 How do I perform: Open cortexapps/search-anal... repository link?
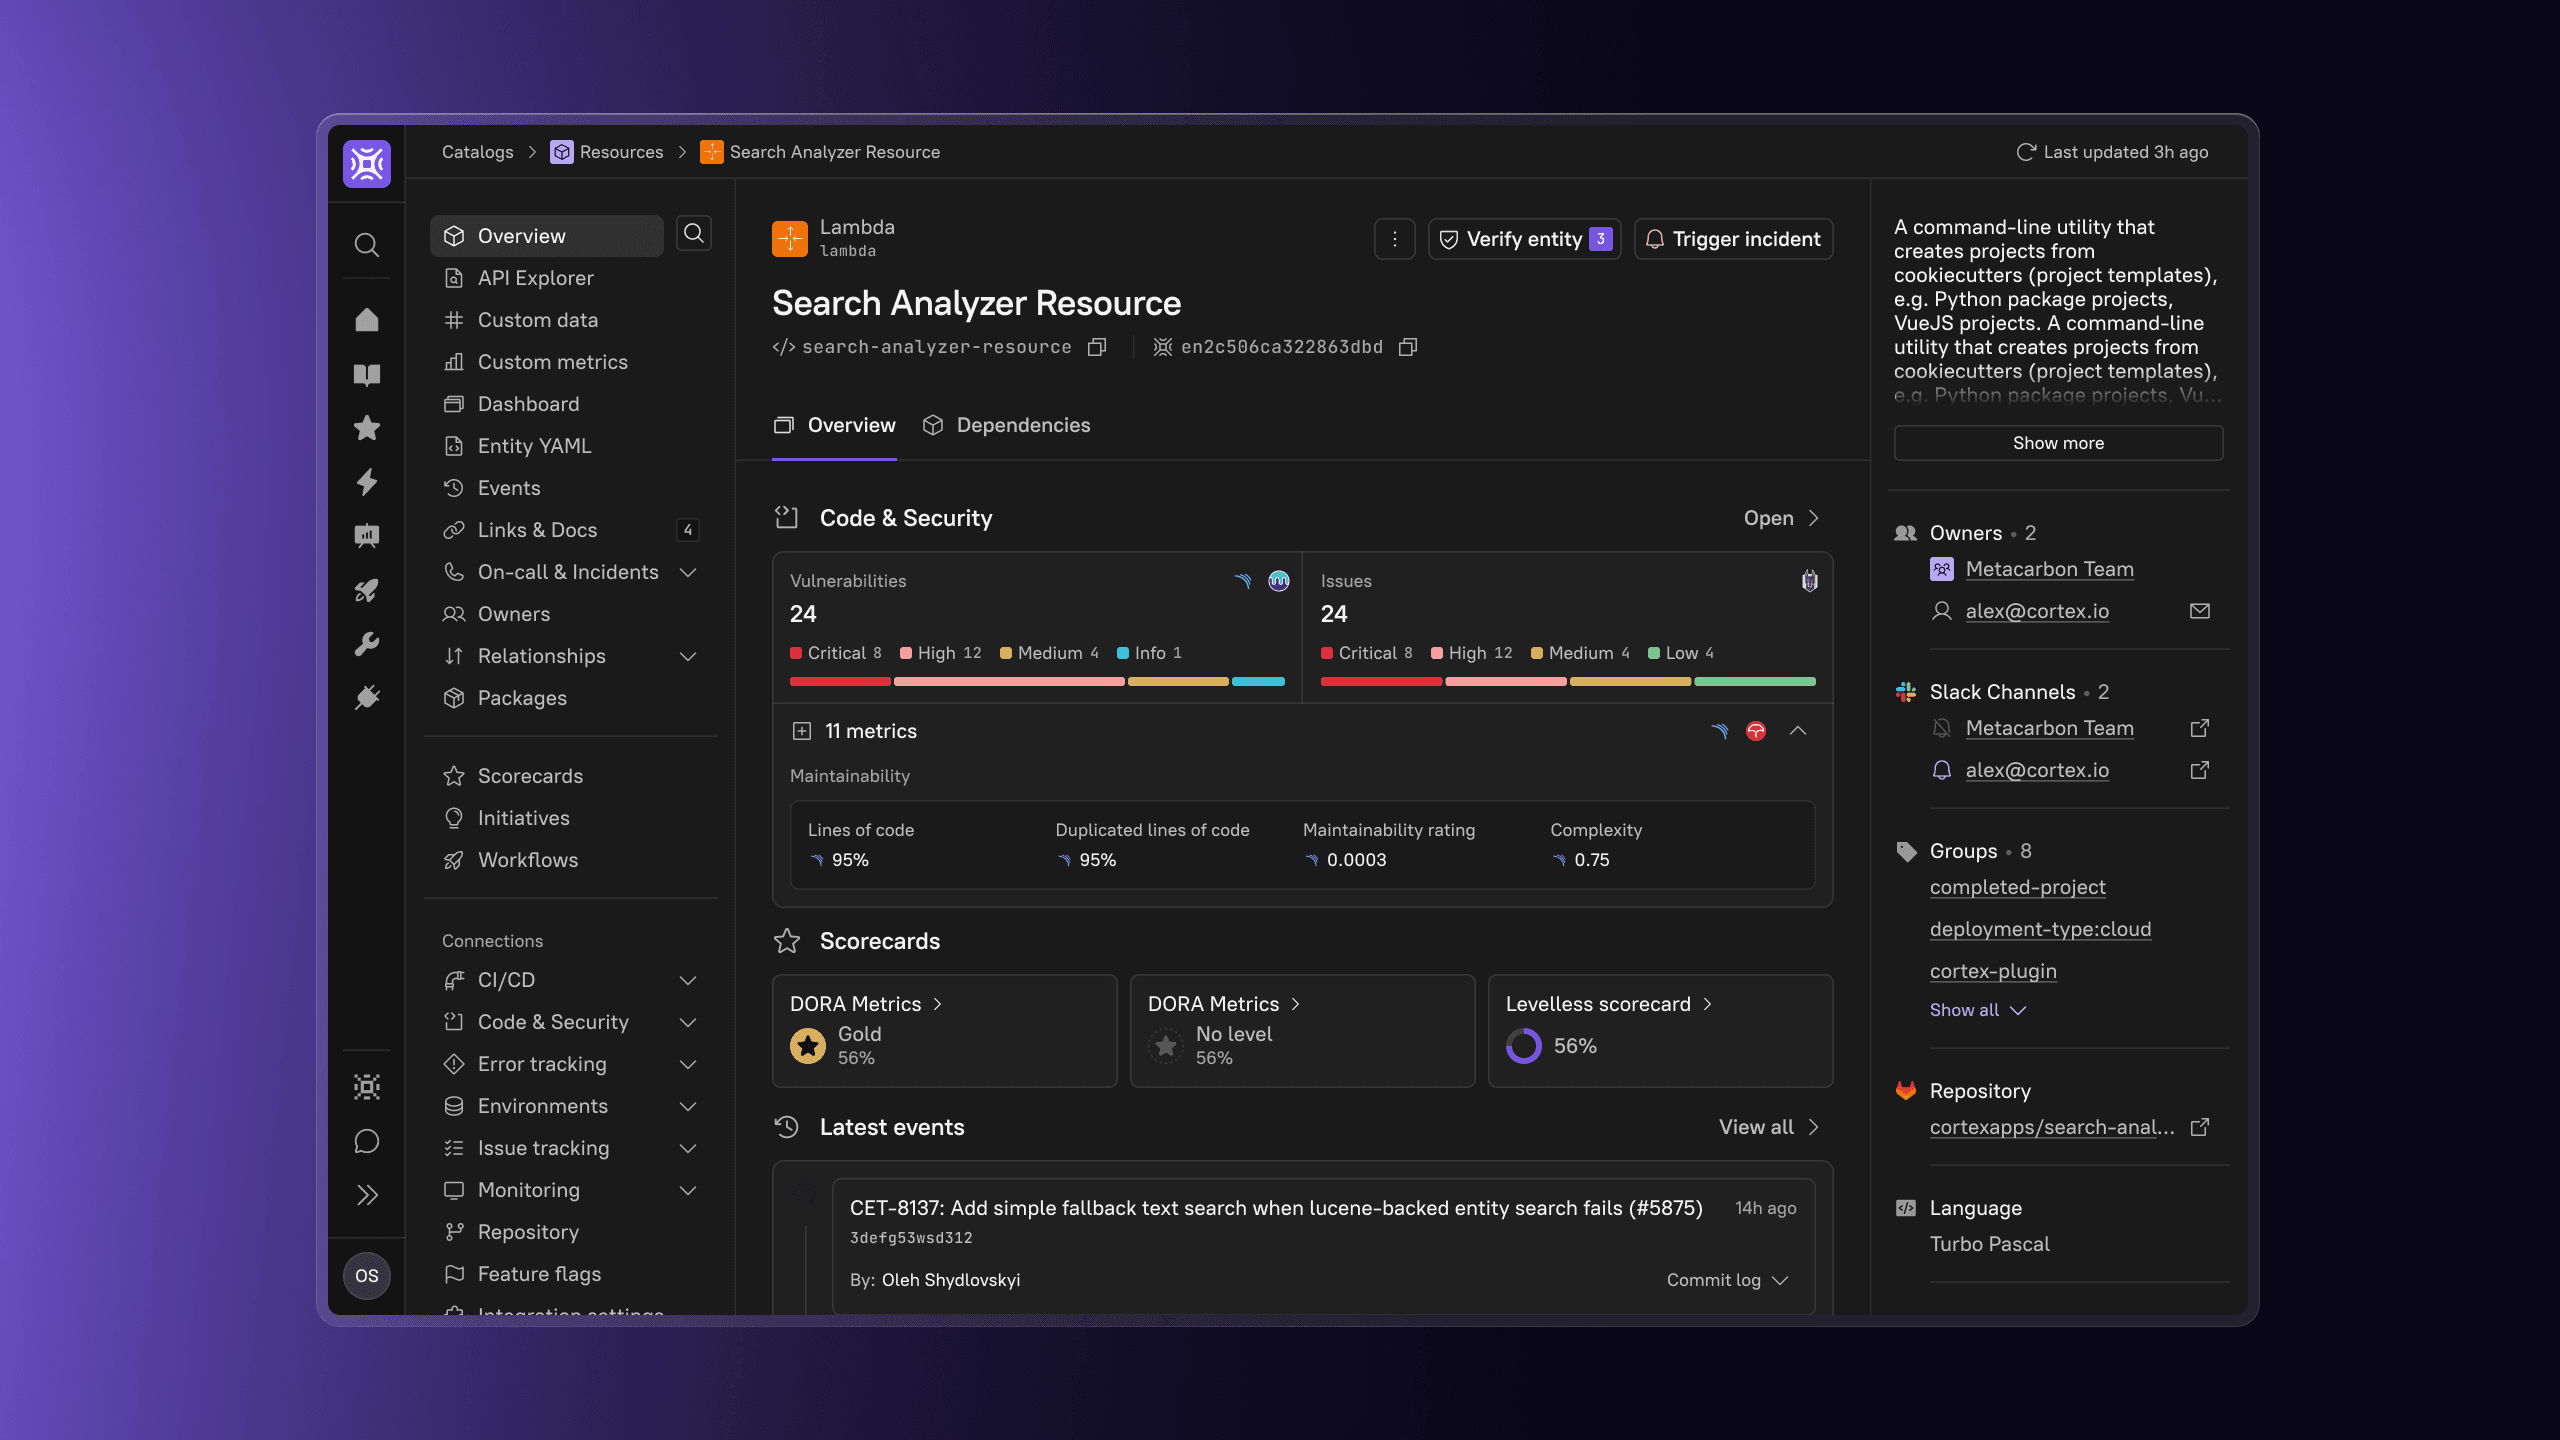click(x=2052, y=1127)
